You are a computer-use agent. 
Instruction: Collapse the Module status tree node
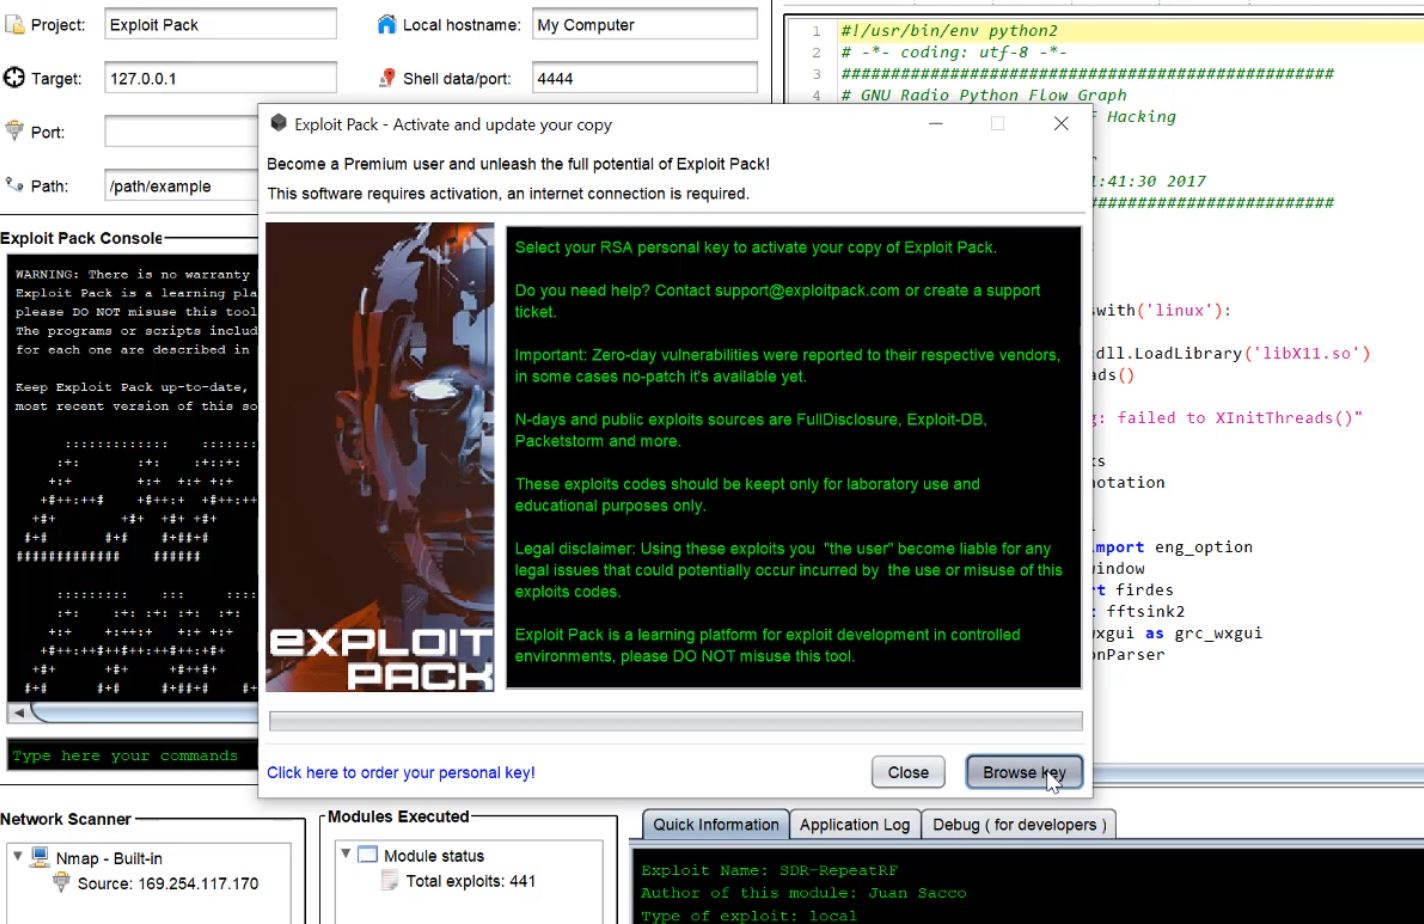point(346,854)
